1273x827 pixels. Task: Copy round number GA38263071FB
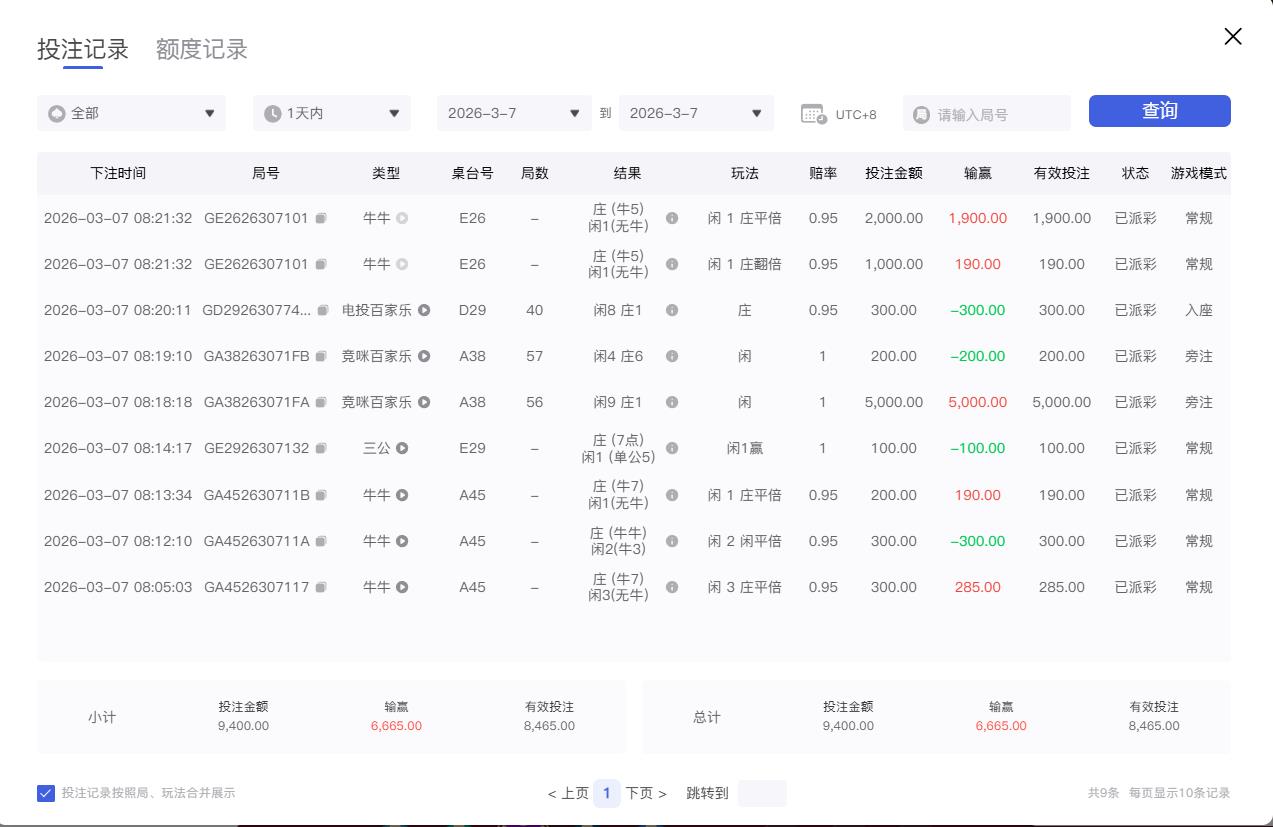[x=321, y=357]
